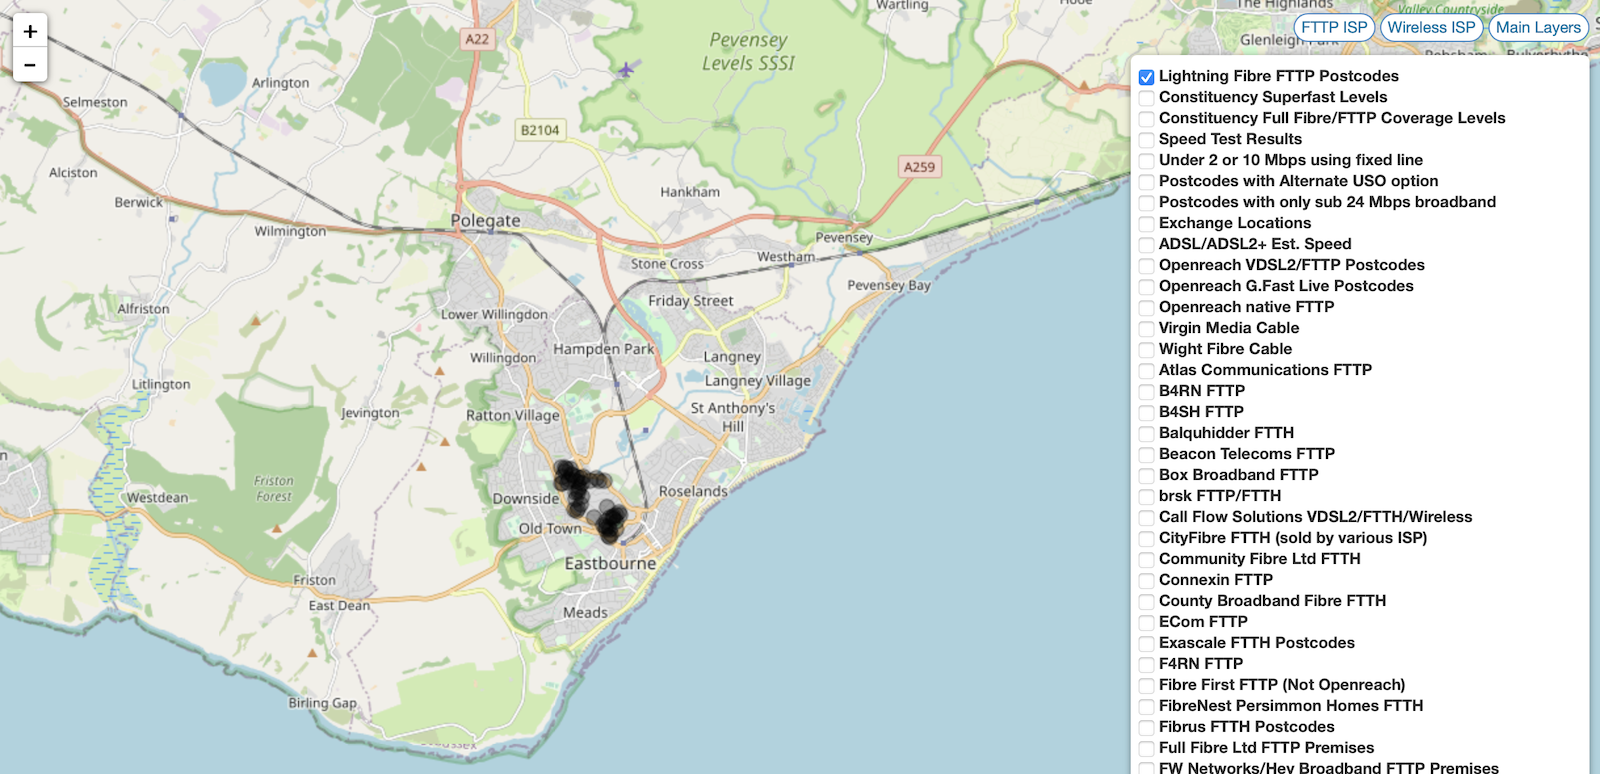Toggle Constituency Superfast Levels checkbox

pyautogui.click(x=1147, y=98)
